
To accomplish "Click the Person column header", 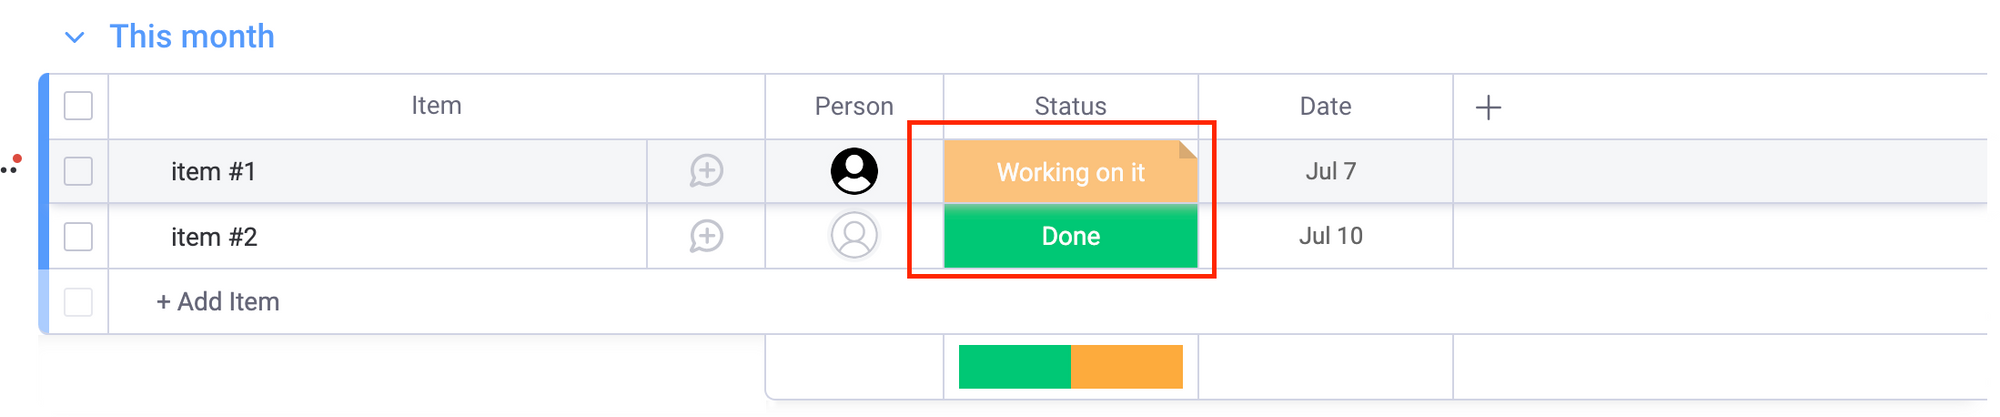I will click(x=854, y=106).
